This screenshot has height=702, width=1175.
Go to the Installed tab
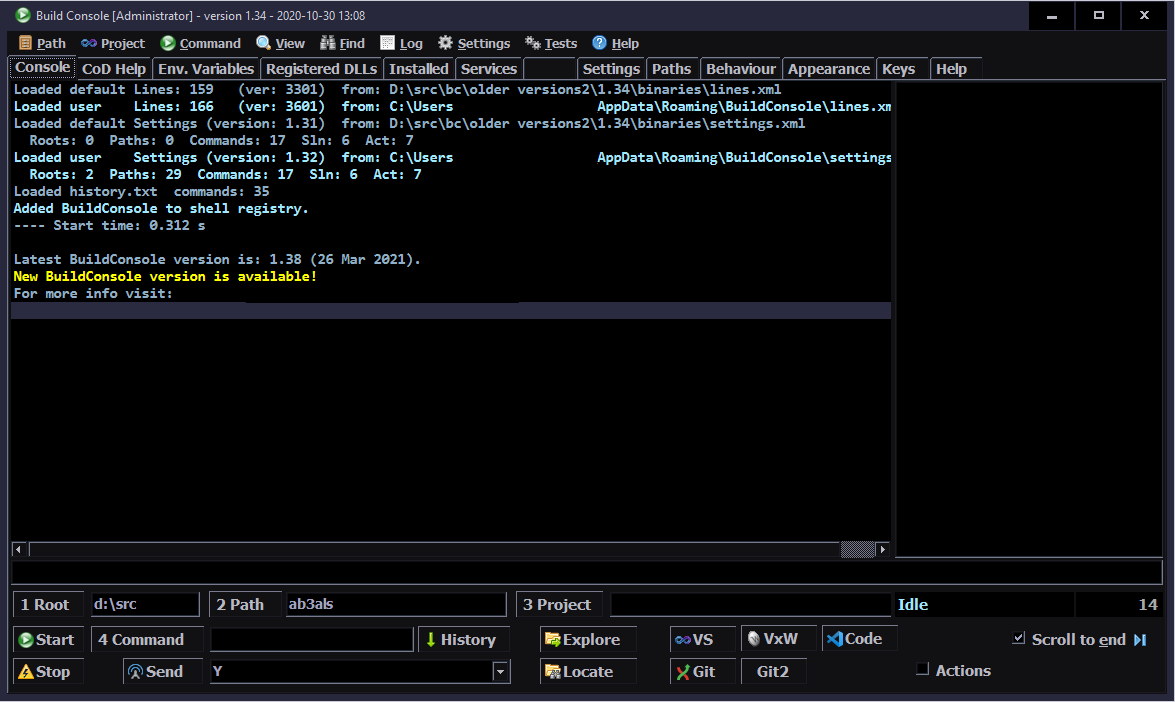[x=418, y=69]
